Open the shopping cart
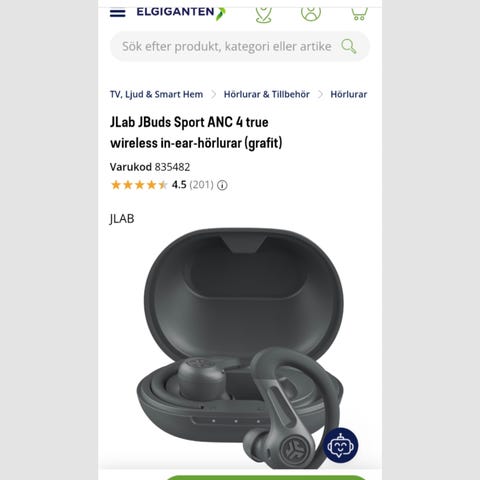The image size is (480, 480). coord(359,14)
